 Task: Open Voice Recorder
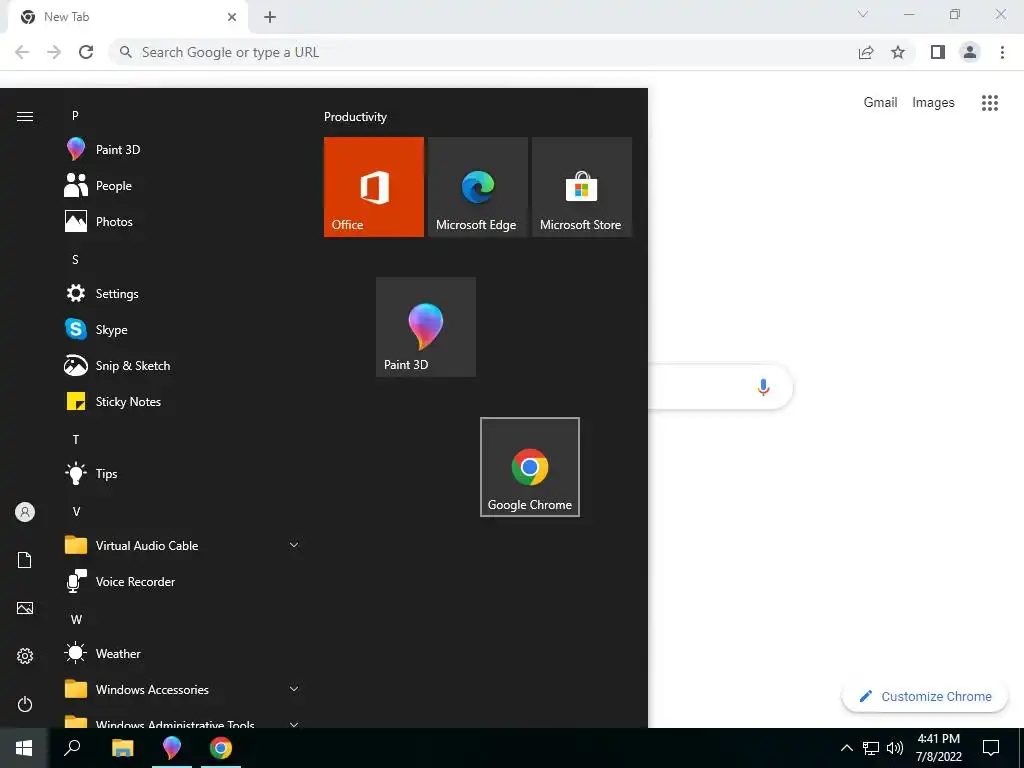[x=181, y=581]
